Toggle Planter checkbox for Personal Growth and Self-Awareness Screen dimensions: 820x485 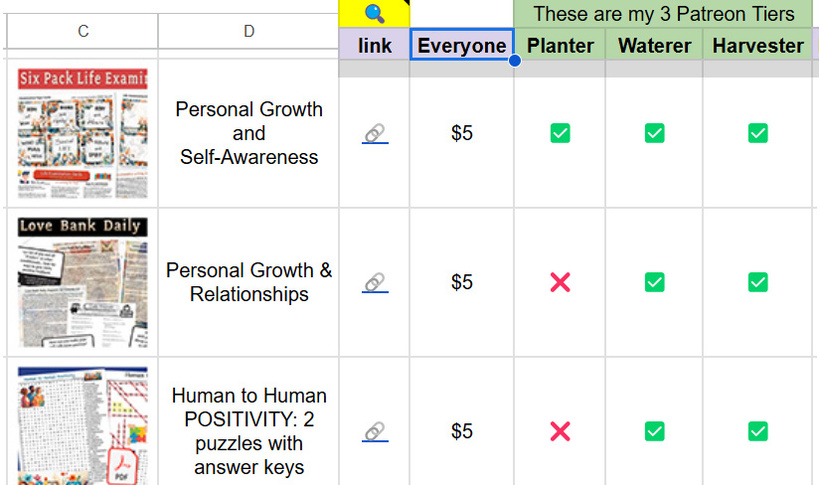coord(560,133)
